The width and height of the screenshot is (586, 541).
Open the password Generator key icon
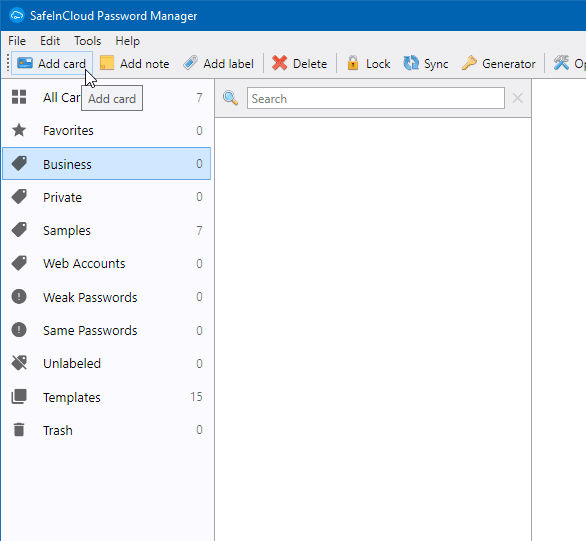point(469,63)
